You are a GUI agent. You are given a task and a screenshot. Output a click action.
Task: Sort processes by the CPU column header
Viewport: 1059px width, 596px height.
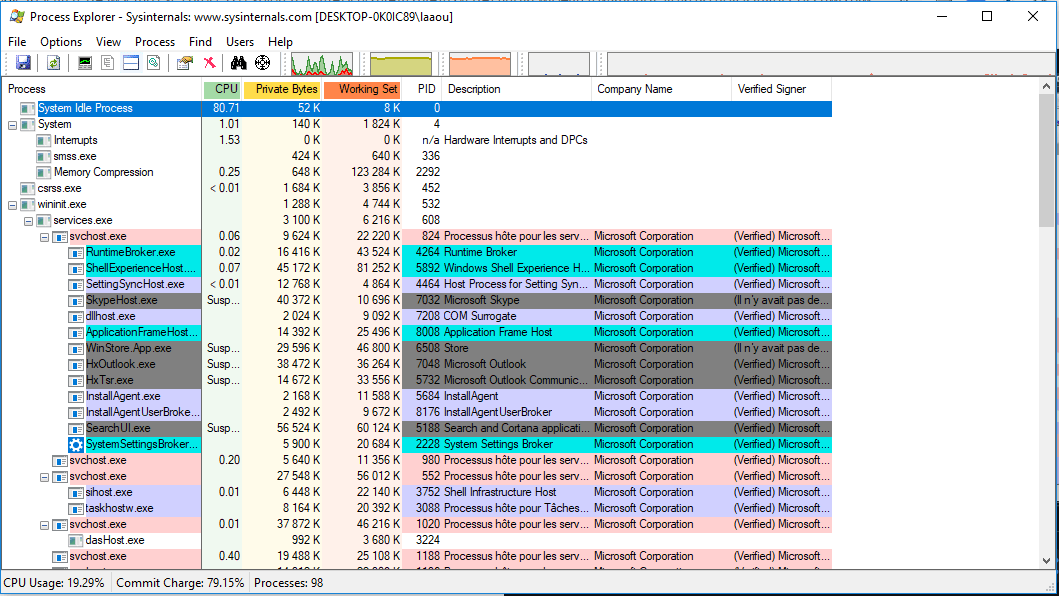coord(222,89)
